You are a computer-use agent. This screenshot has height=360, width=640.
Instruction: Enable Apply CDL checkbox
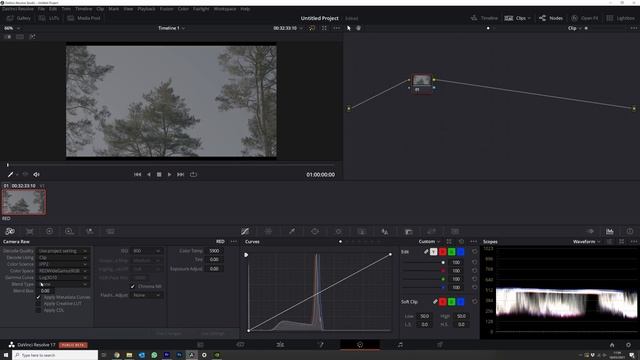point(38,310)
